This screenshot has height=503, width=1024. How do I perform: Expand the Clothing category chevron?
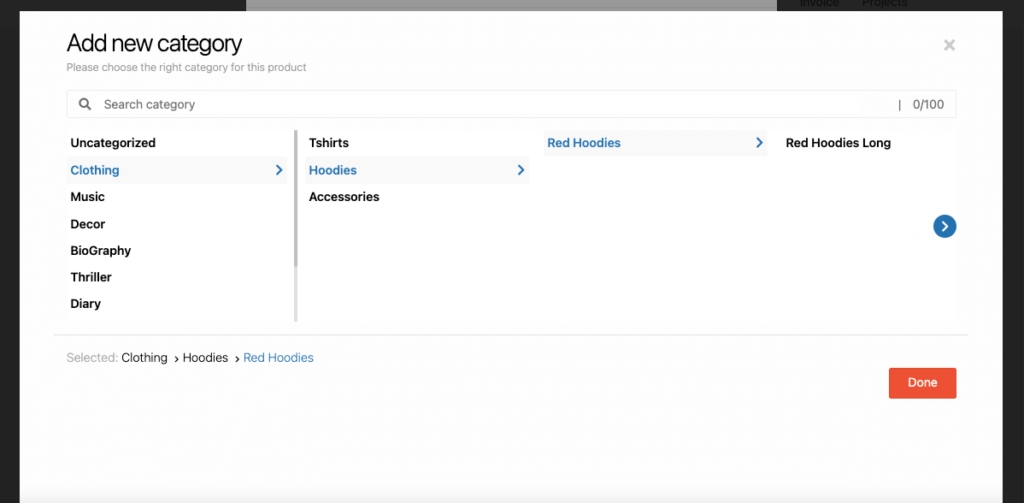point(279,170)
